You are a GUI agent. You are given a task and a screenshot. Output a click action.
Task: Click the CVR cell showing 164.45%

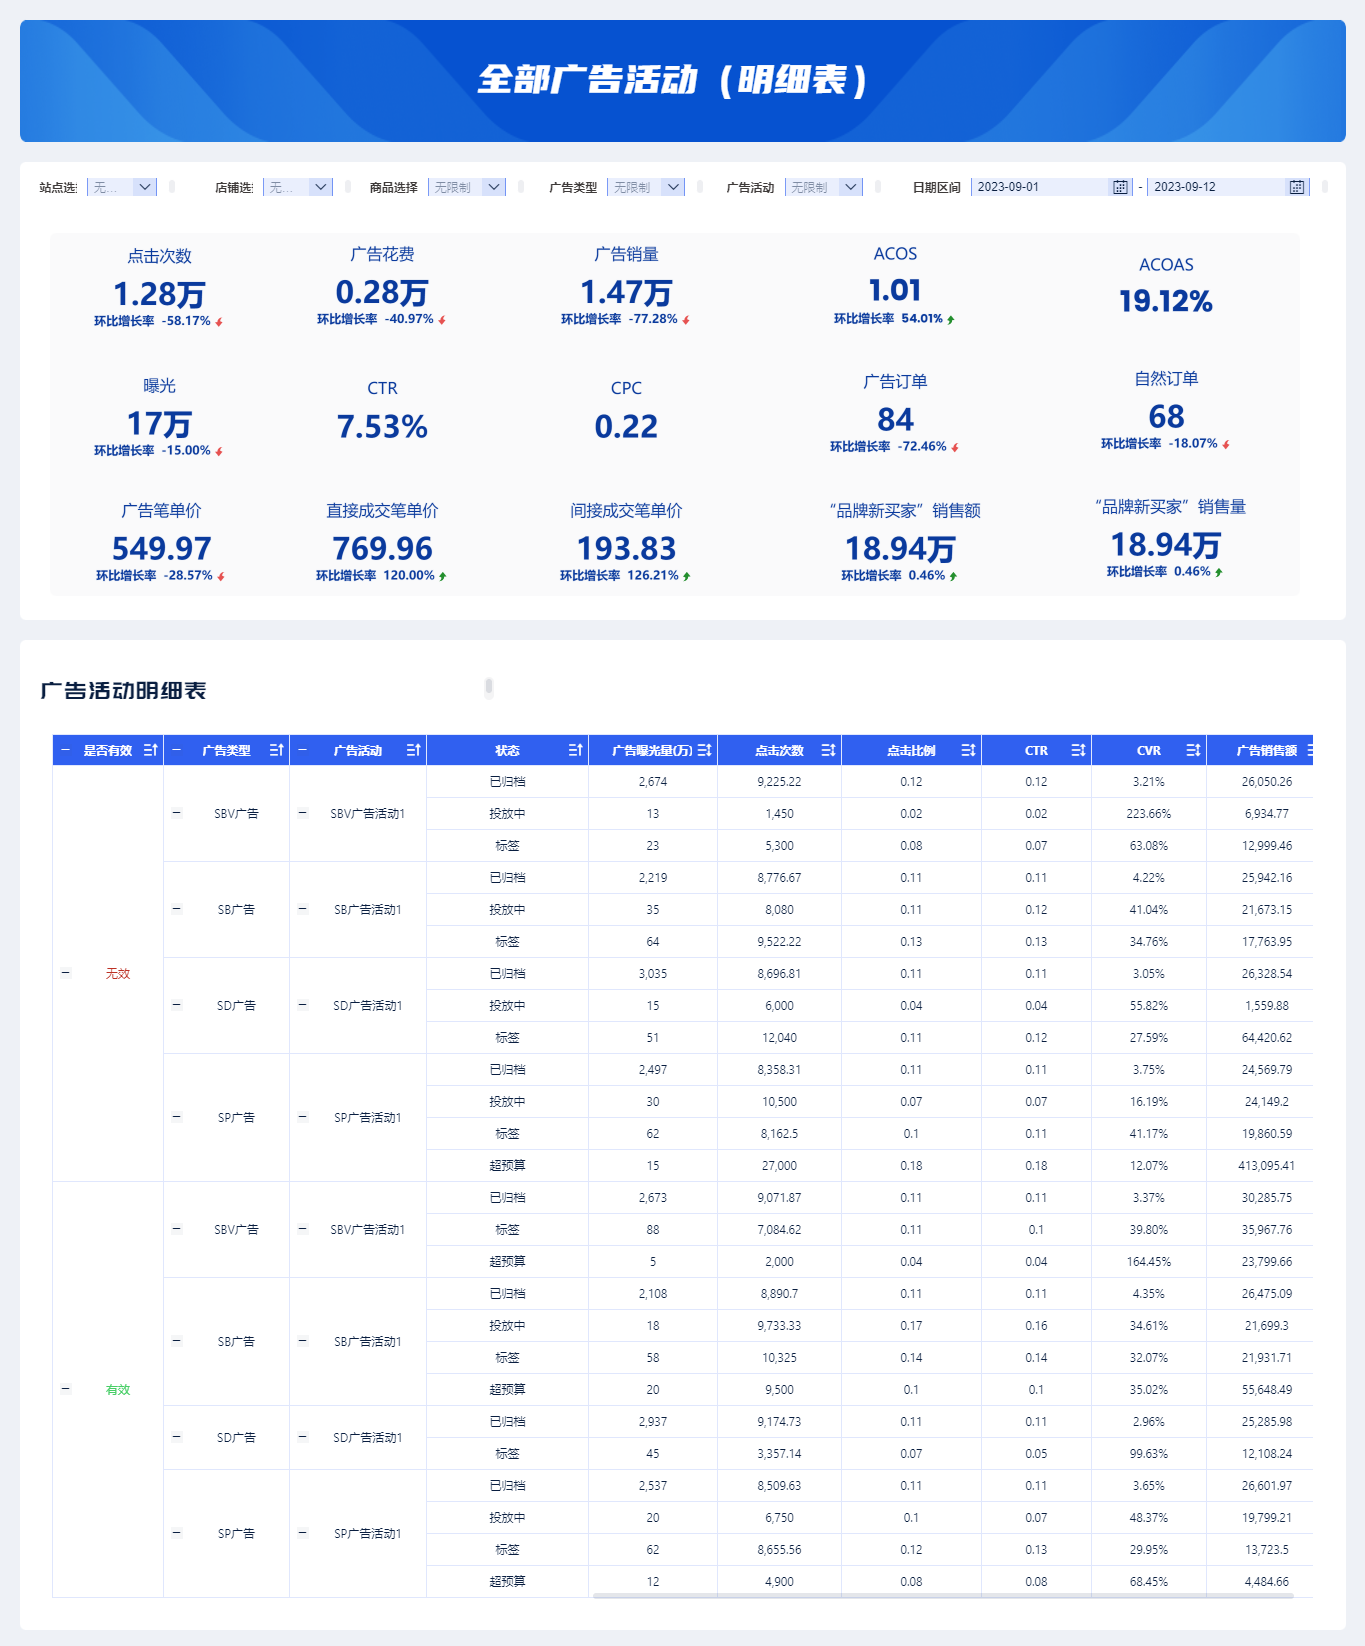coord(1148,1262)
